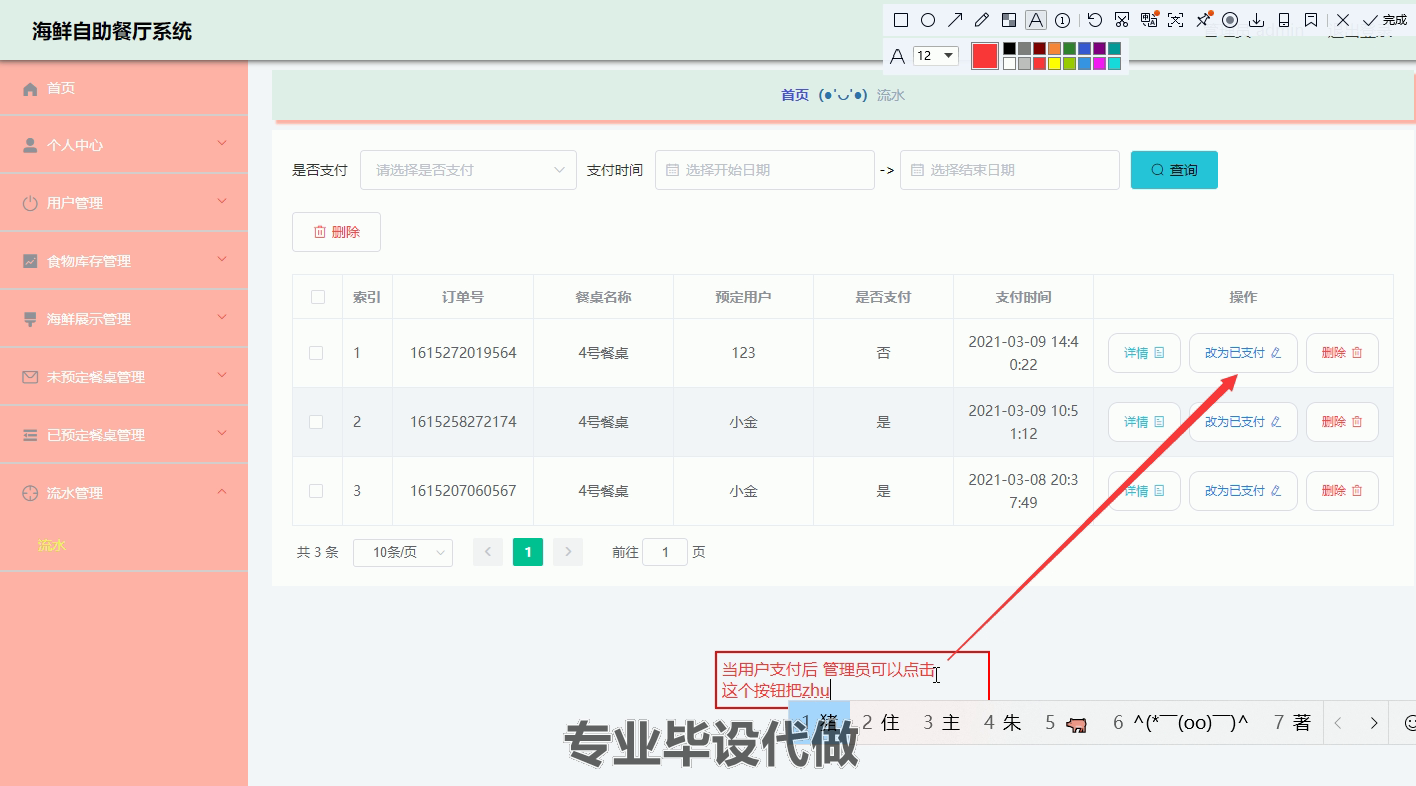Undo the last annotation
The image size is (1416, 786).
pyautogui.click(x=1095, y=20)
